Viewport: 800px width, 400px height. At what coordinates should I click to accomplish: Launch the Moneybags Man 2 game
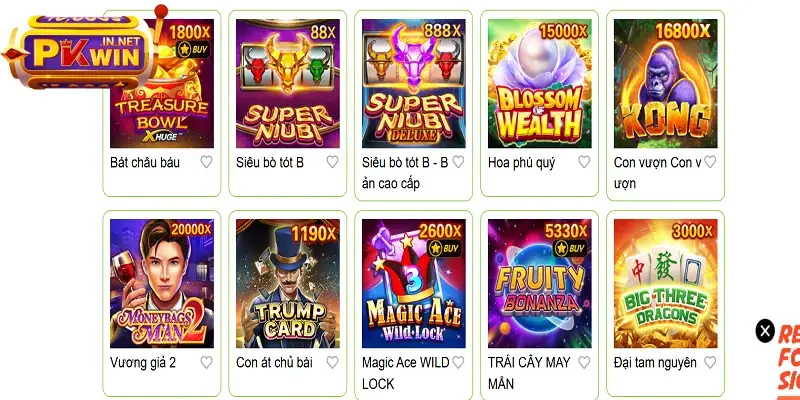(x=161, y=284)
